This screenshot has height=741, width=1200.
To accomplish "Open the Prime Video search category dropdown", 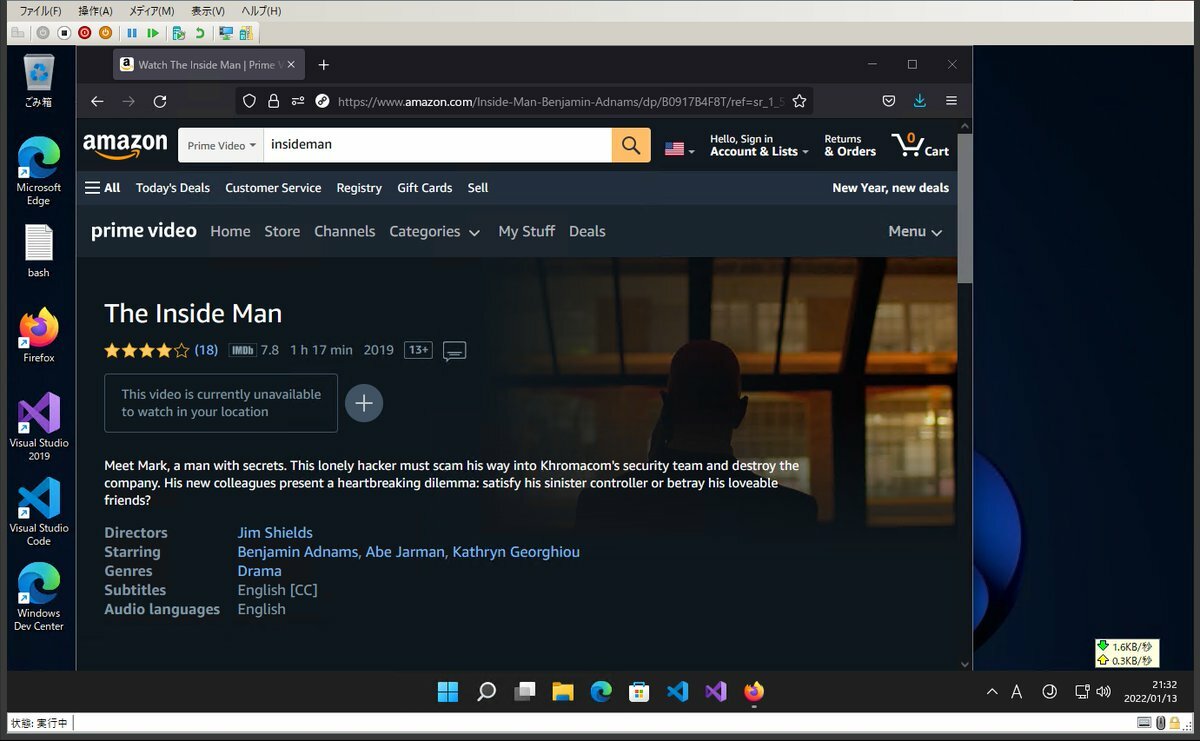I will click(x=221, y=146).
